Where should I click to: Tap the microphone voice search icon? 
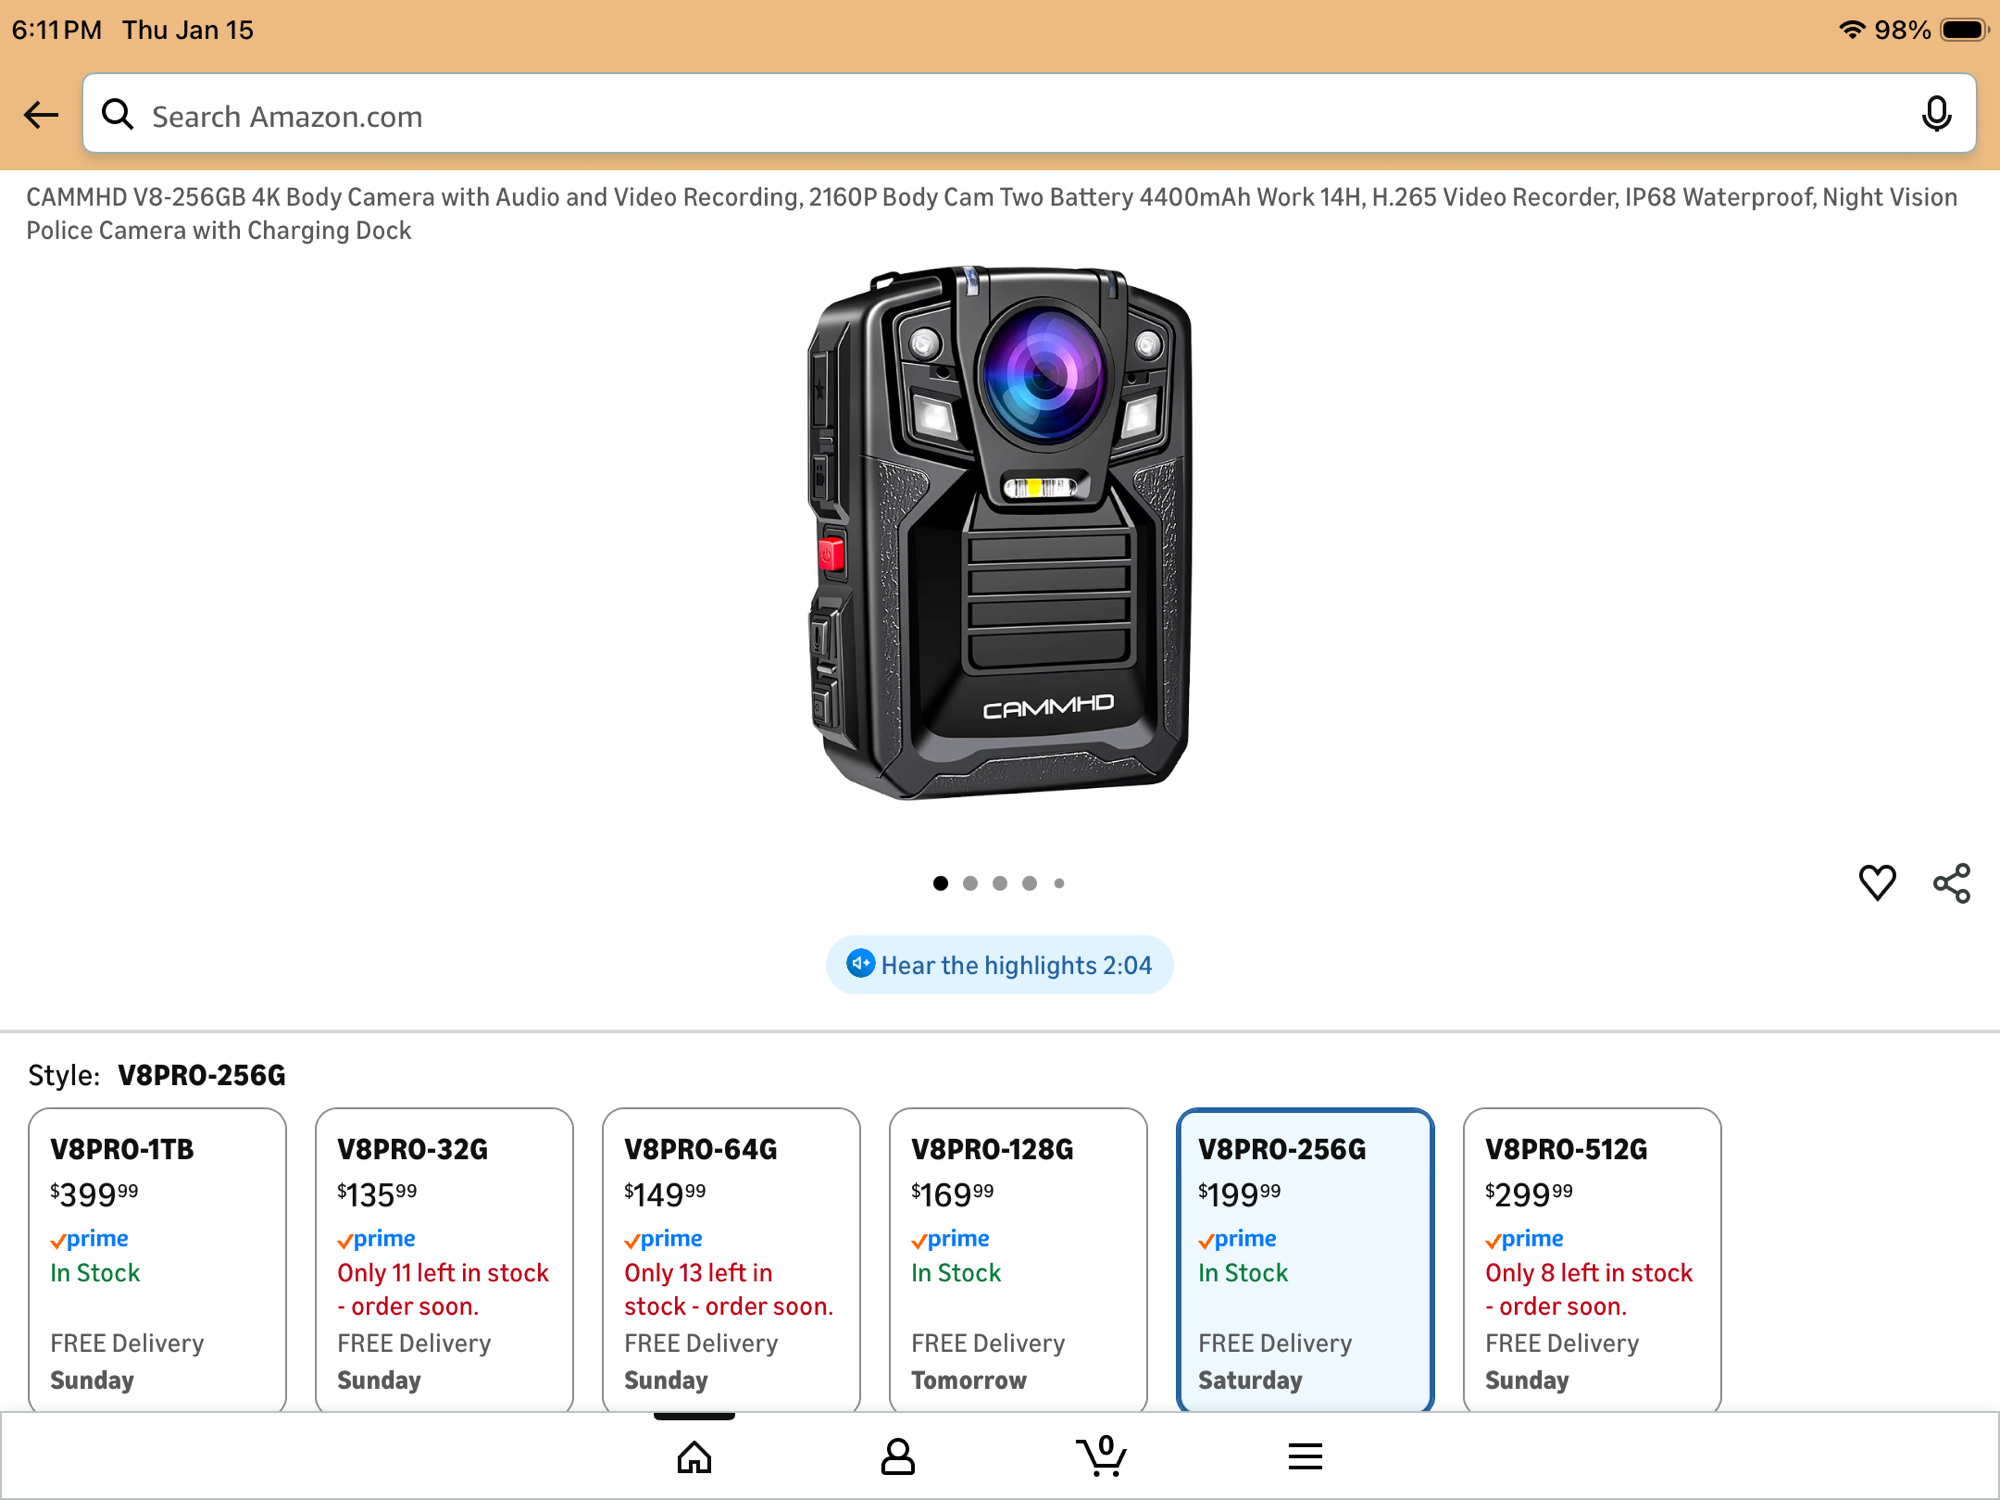pos(1936,115)
